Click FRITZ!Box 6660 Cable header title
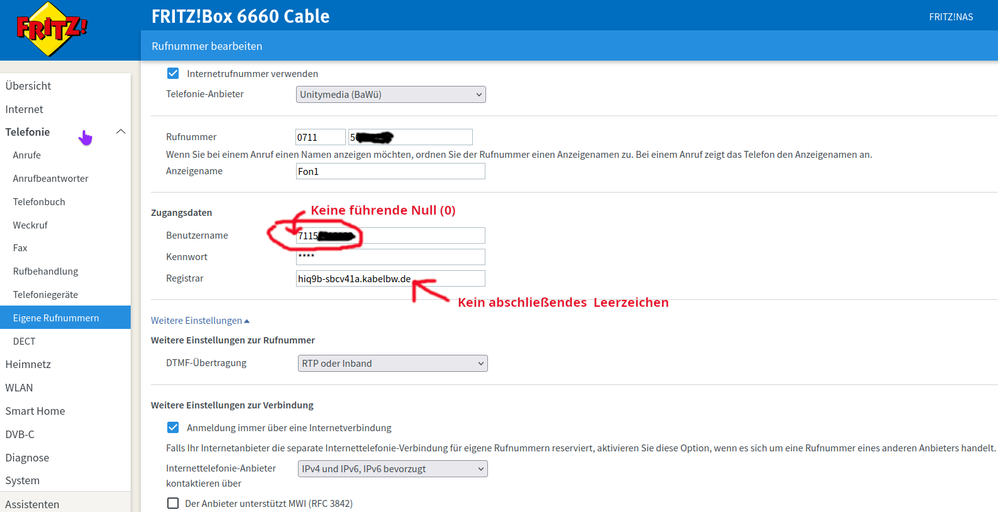This screenshot has width=998, height=512. [x=241, y=16]
